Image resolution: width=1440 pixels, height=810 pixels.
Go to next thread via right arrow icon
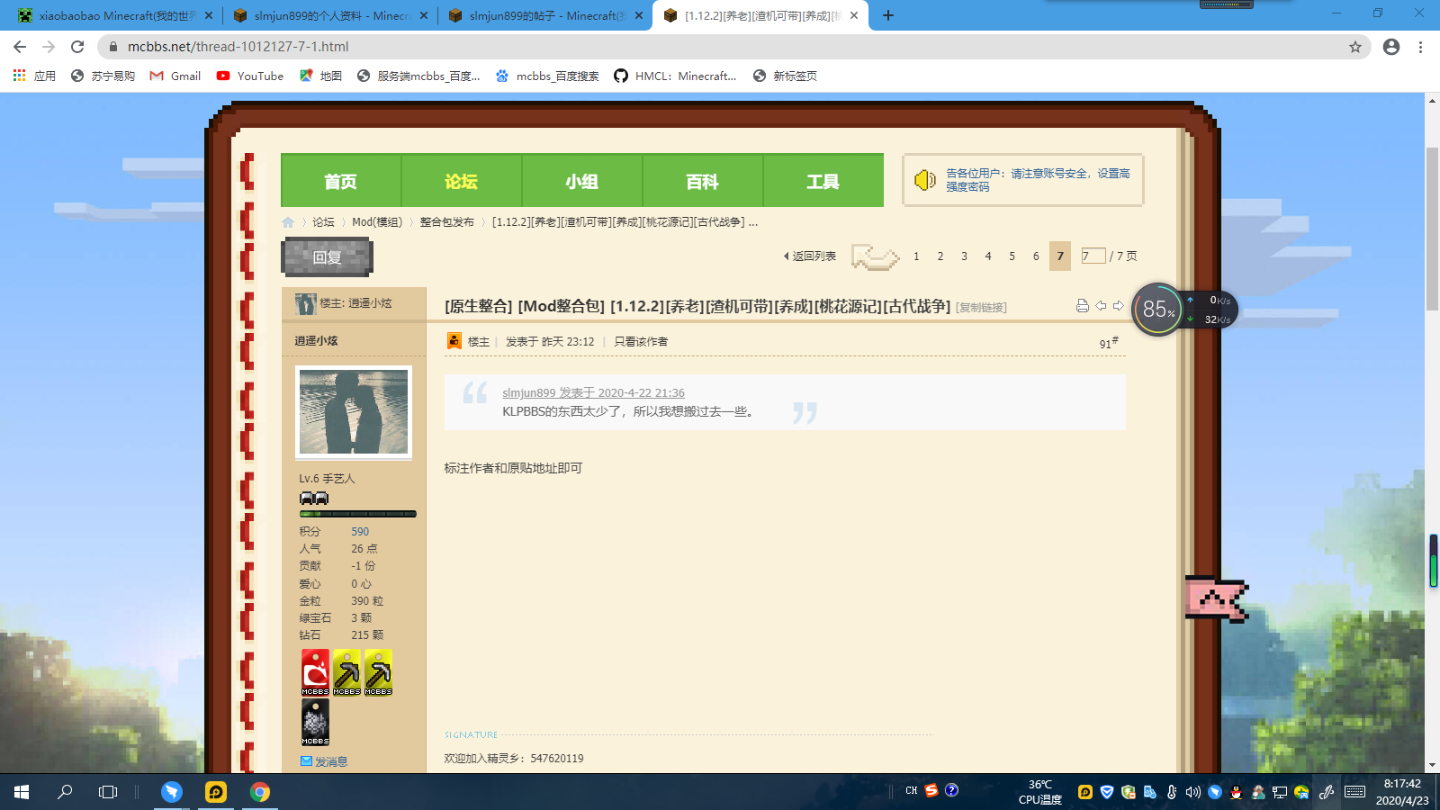tap(1118, 306)
